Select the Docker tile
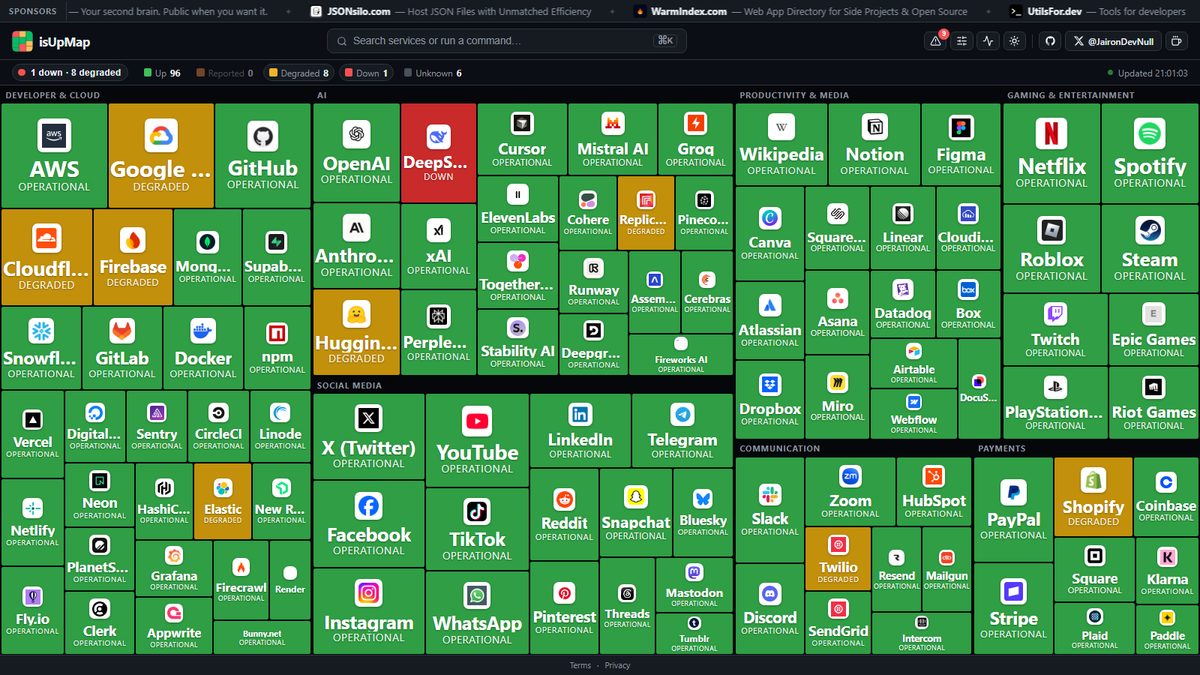1200x675 pixels. coord(203,347)
